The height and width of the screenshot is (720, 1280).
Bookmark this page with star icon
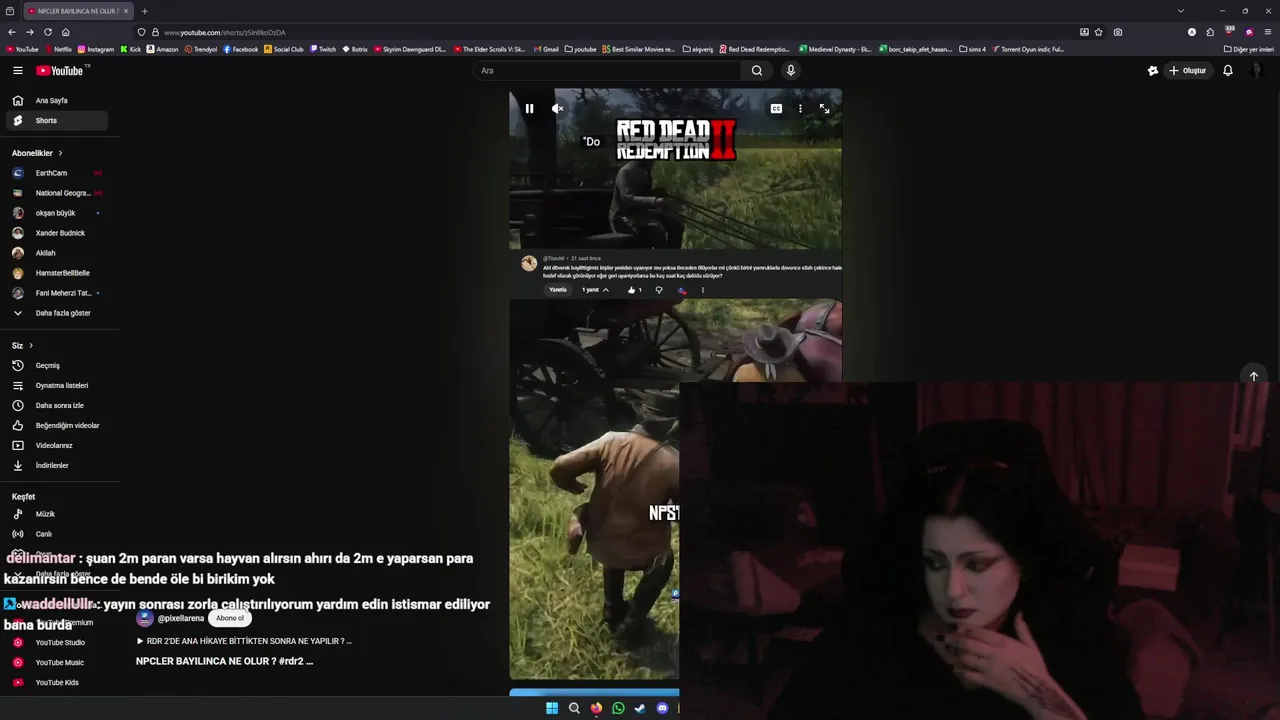[x=1099, y=32]
